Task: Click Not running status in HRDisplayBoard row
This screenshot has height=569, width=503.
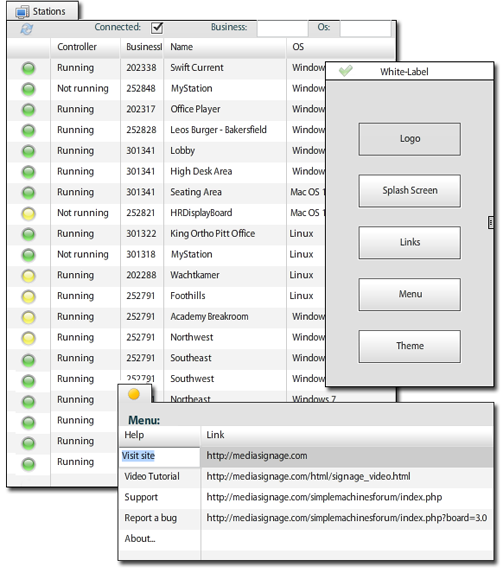Action: (x=83, y=213)
